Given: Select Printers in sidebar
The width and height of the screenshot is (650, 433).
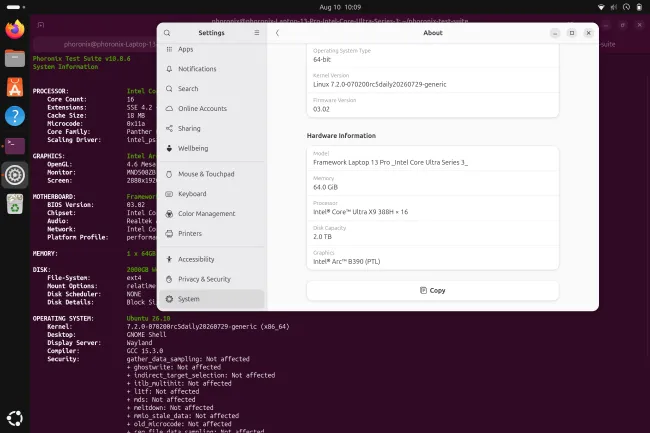Looking at the screenshot, I should coord(212,234).
